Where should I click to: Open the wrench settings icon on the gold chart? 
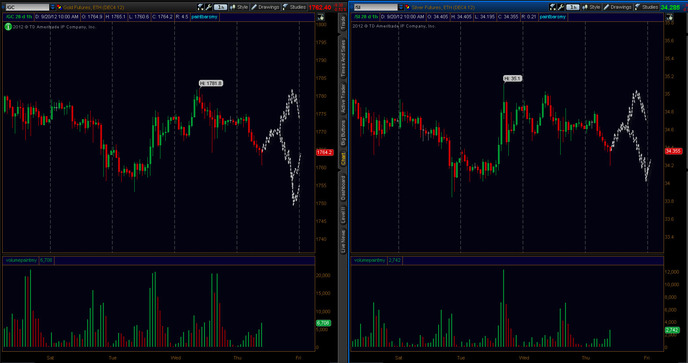click(x=208, y=7)
